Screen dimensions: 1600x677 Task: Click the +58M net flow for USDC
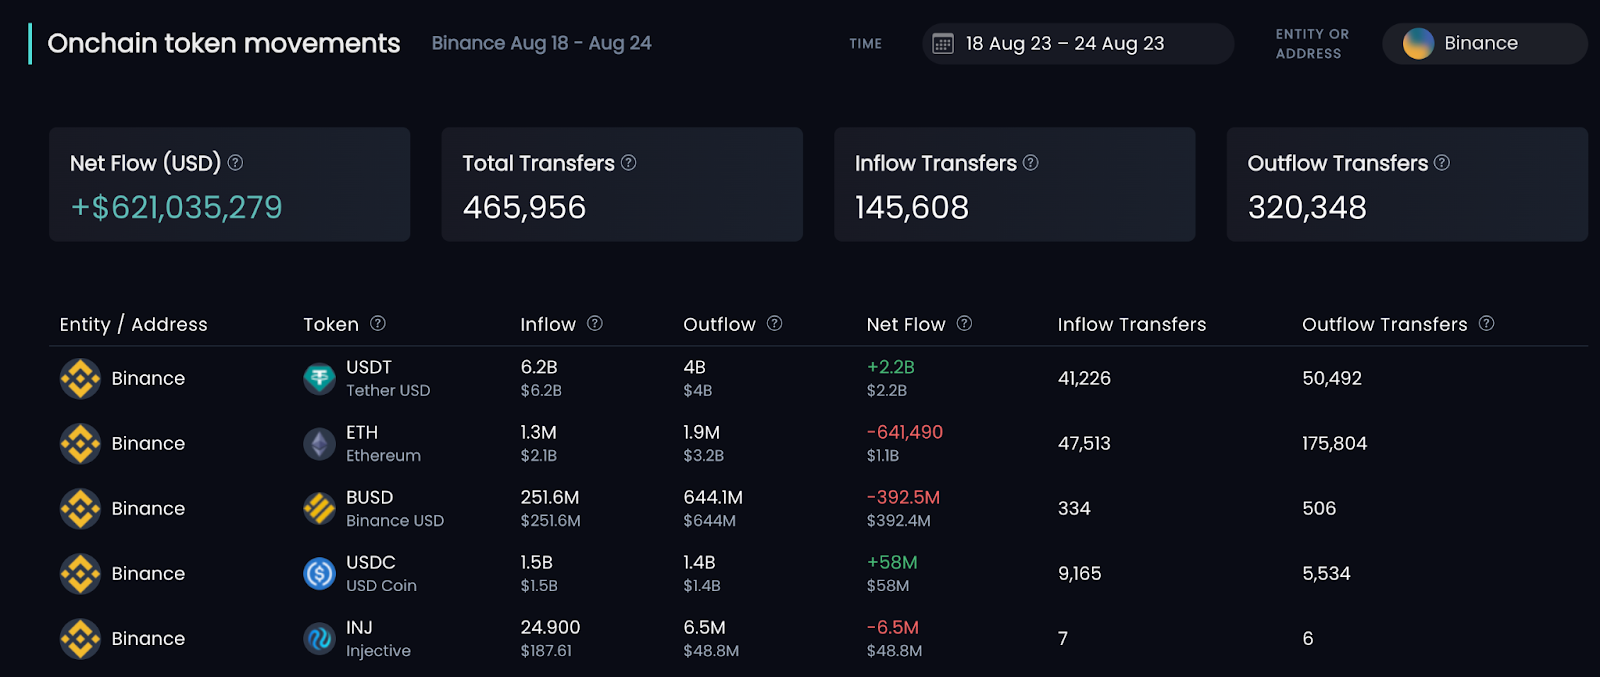pos(892,562)
